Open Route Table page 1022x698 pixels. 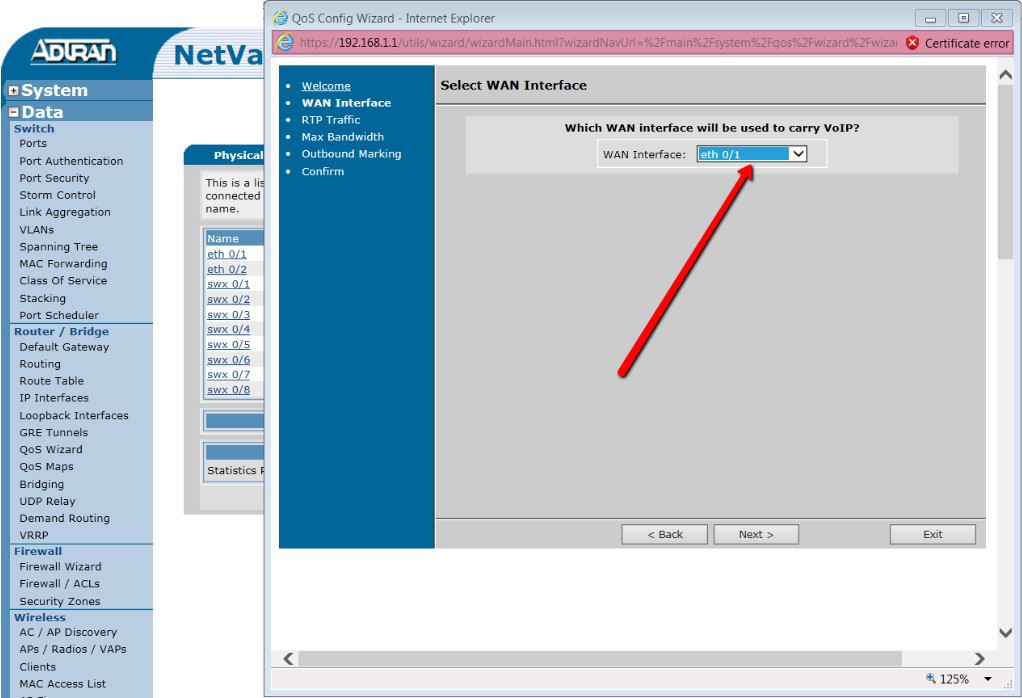point(51,381)
